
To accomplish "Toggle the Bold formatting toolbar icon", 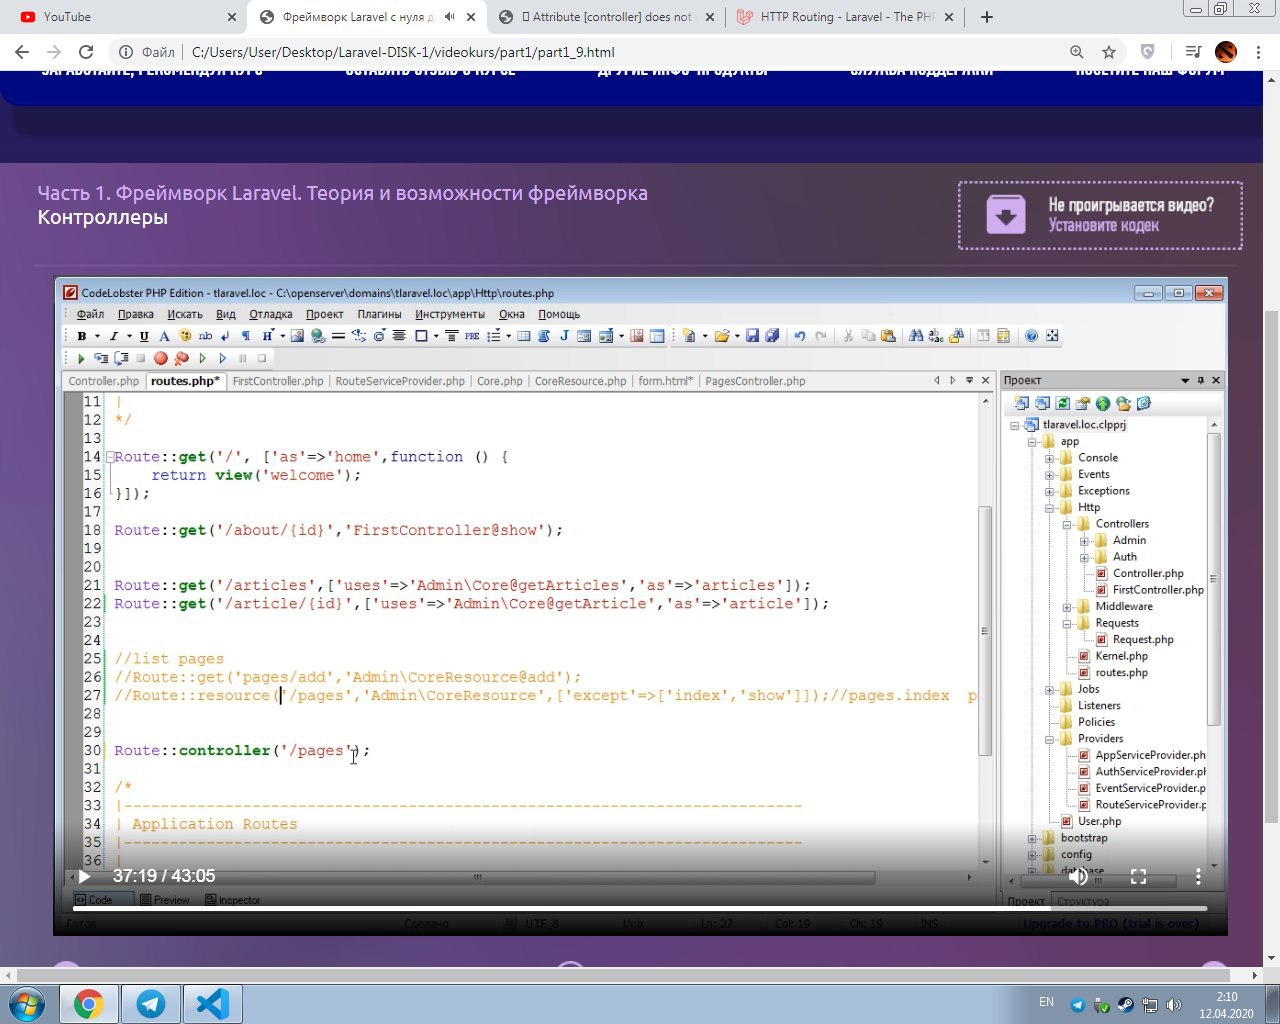I will (81, 336).
